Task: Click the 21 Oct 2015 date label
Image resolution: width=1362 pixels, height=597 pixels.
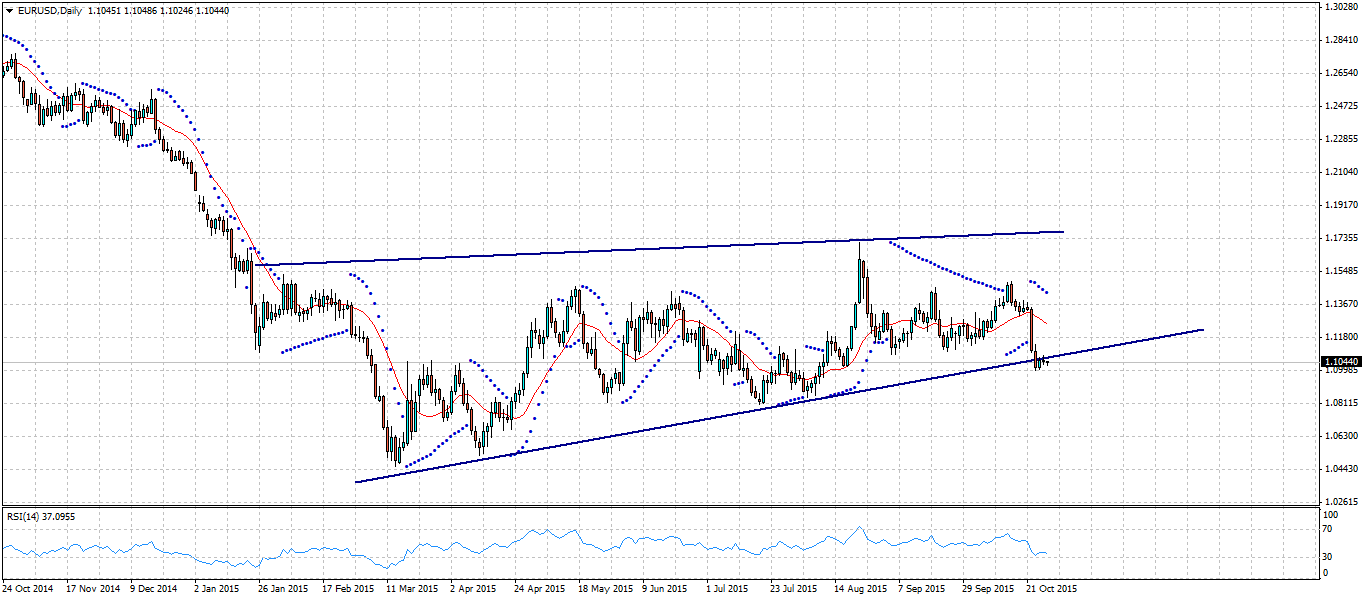Action: tap(1052, 588)
